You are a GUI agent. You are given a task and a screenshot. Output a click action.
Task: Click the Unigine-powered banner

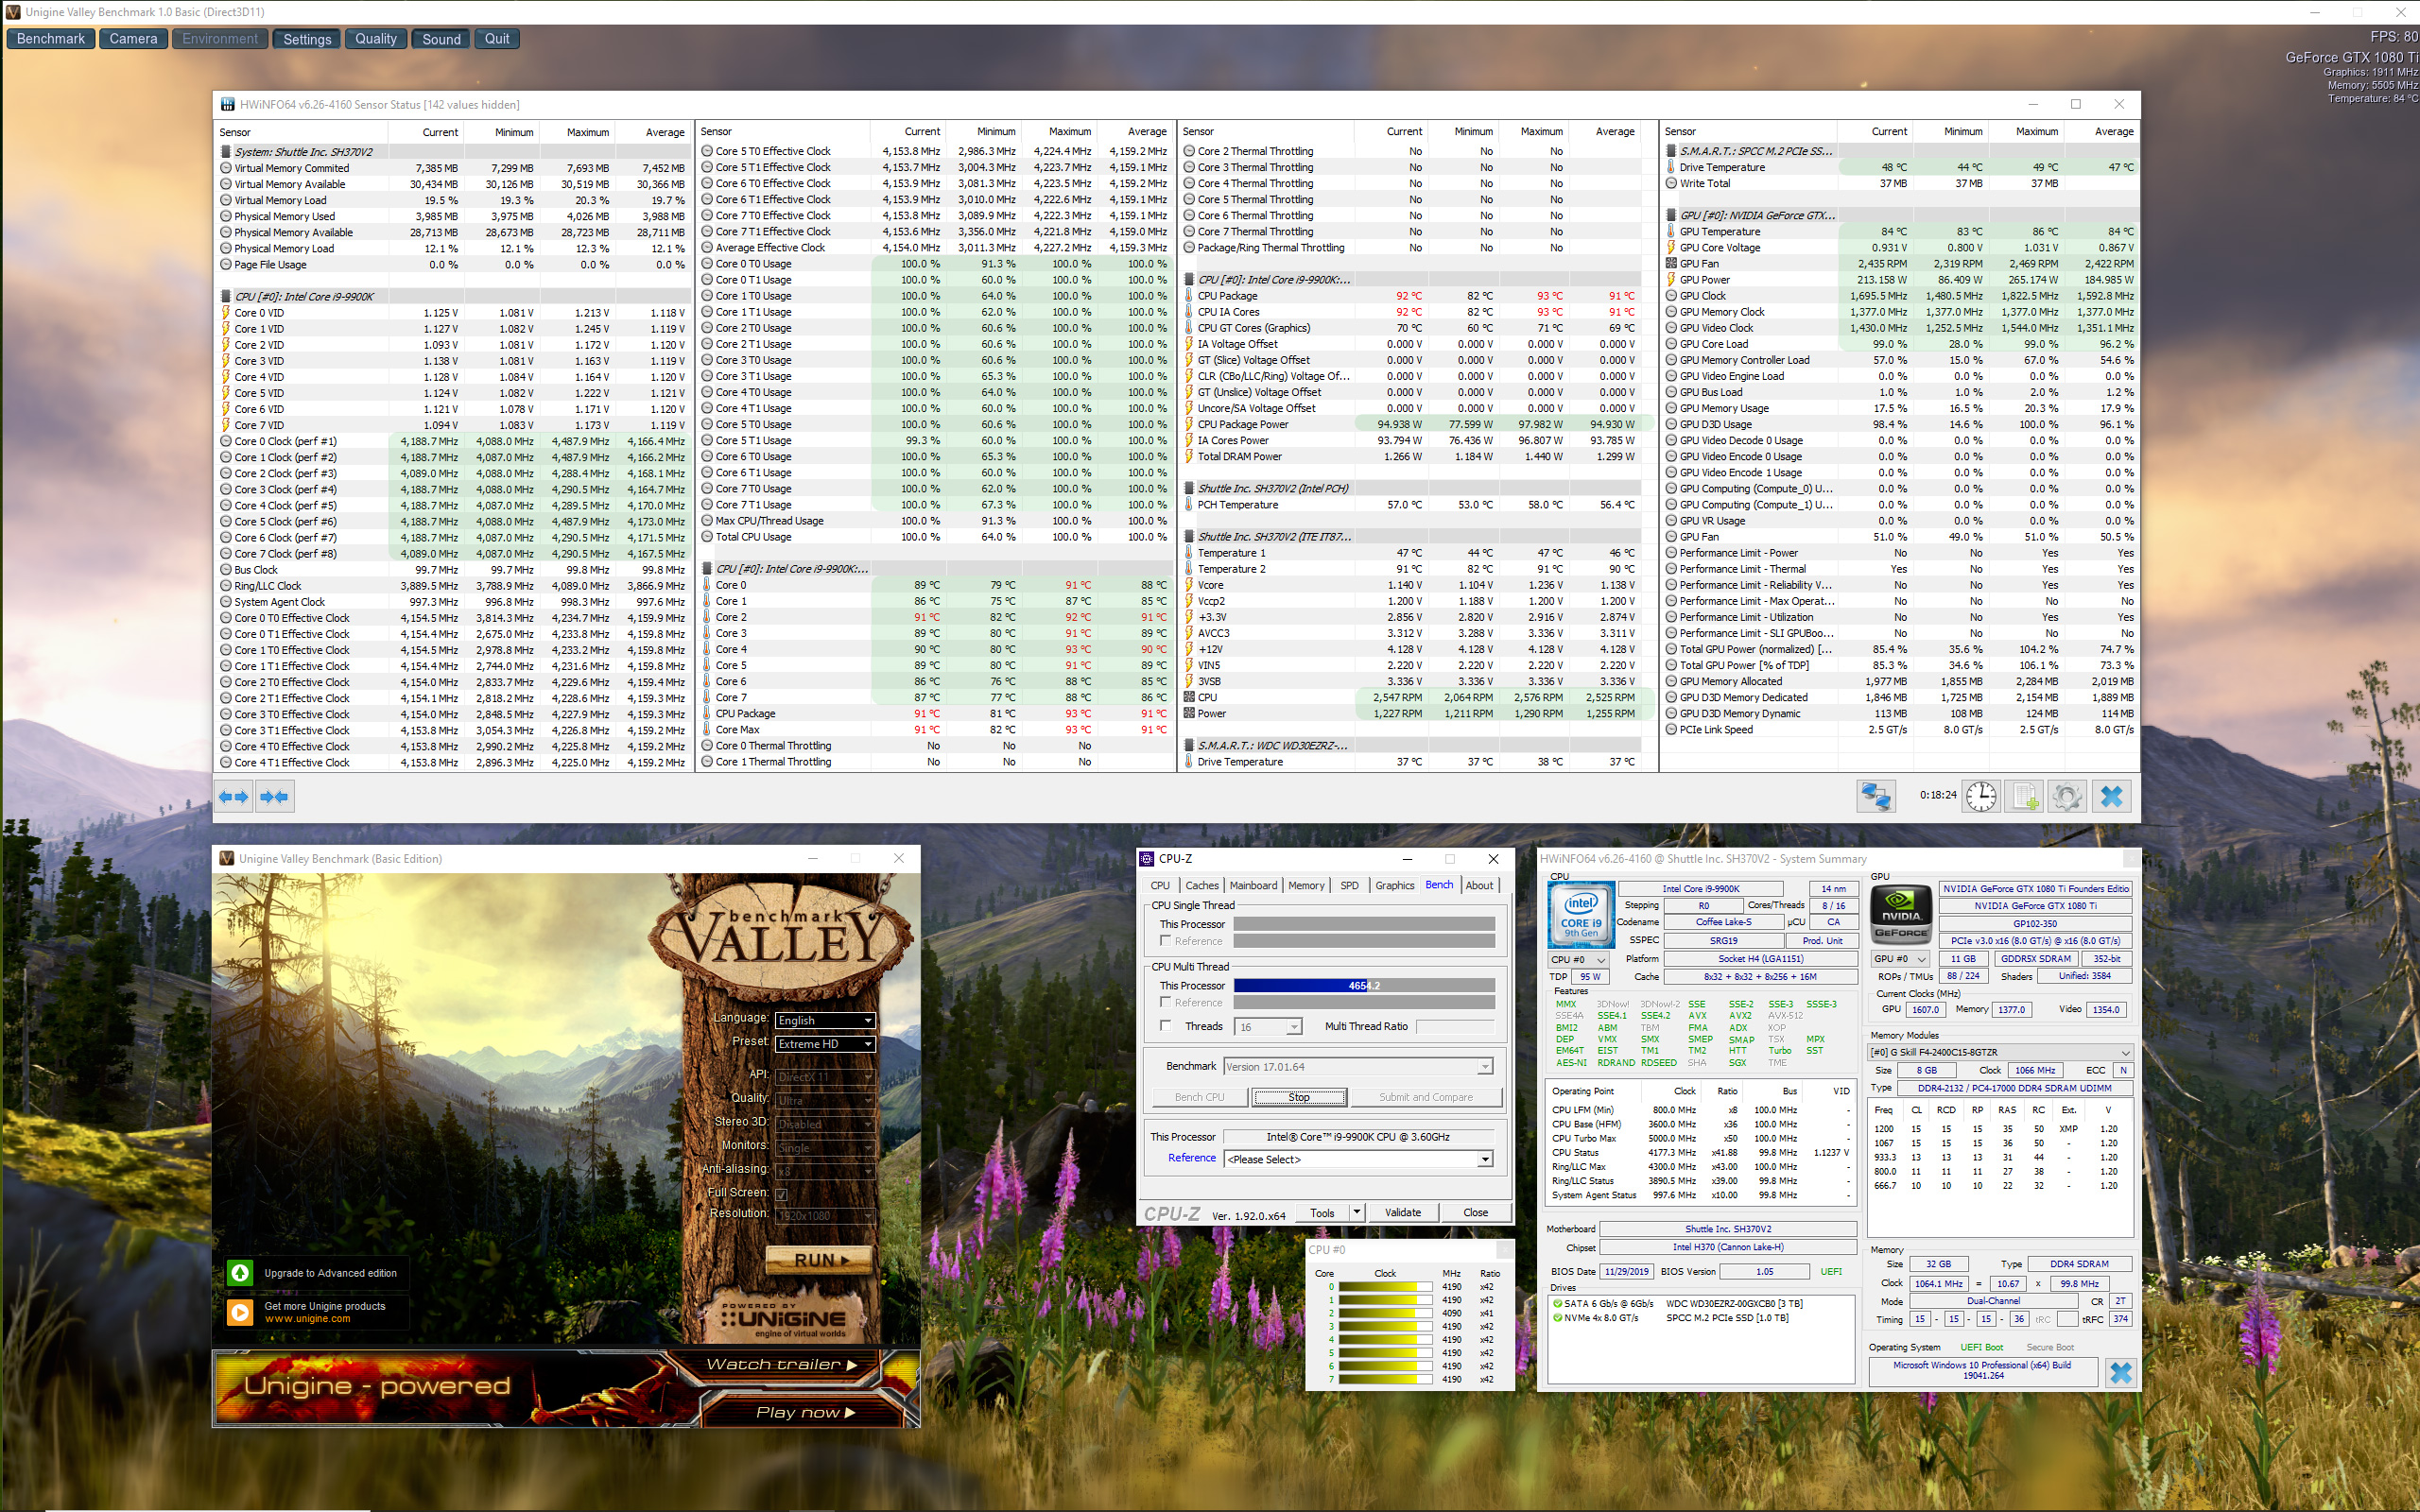pyautogui.click(x=440, y=1388)
